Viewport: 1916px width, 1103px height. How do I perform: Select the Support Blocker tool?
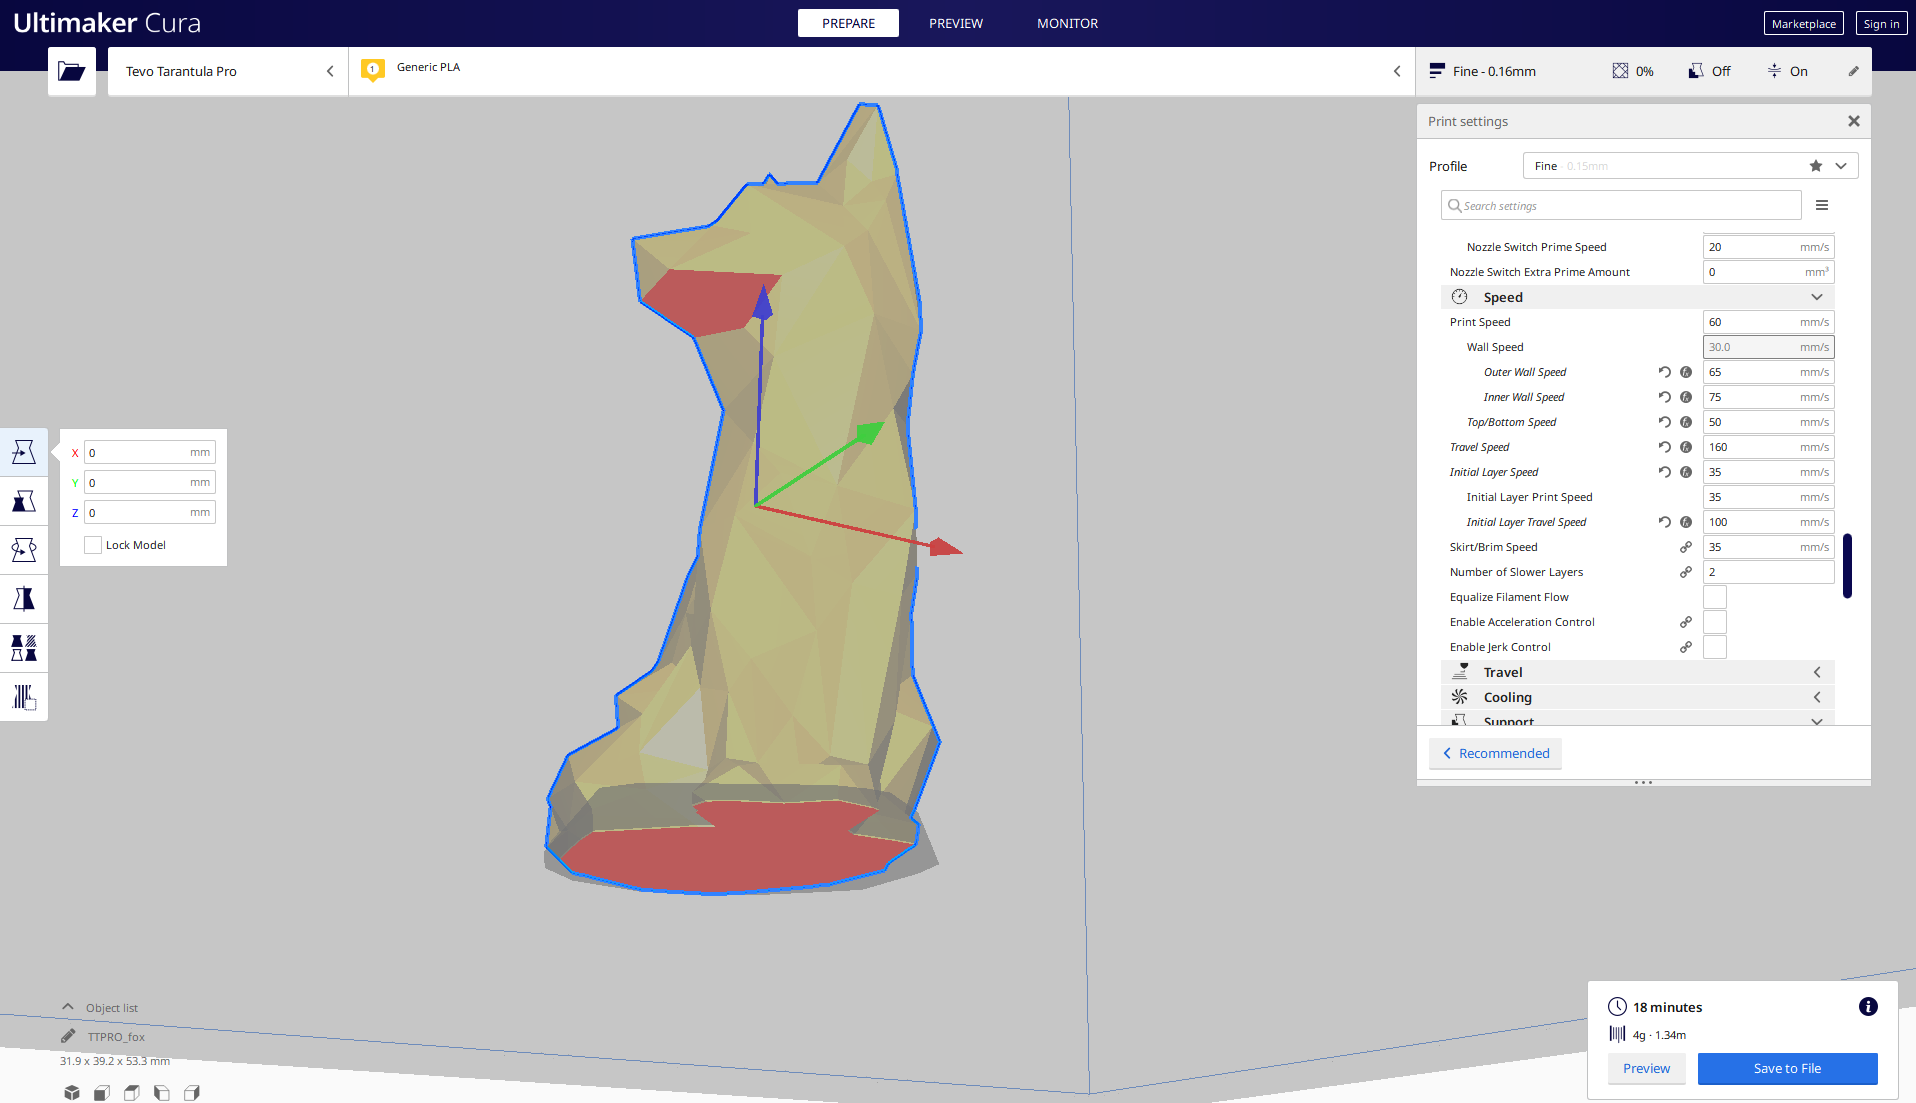point(24,697)
